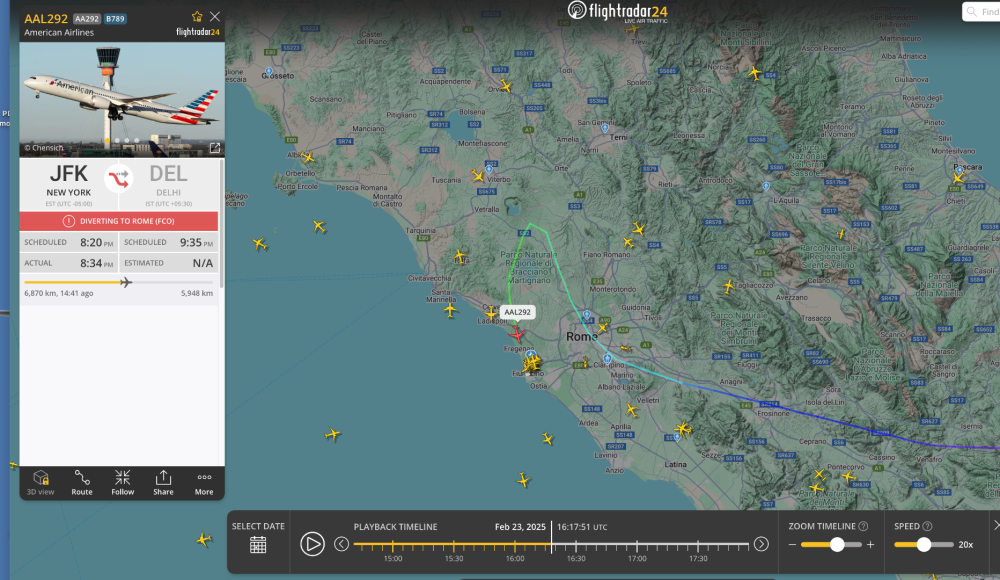Image resolution: width=1000 pixels, height=580 pixels.
Task: Open the Select Date calendar
Action: coord(258,544)
